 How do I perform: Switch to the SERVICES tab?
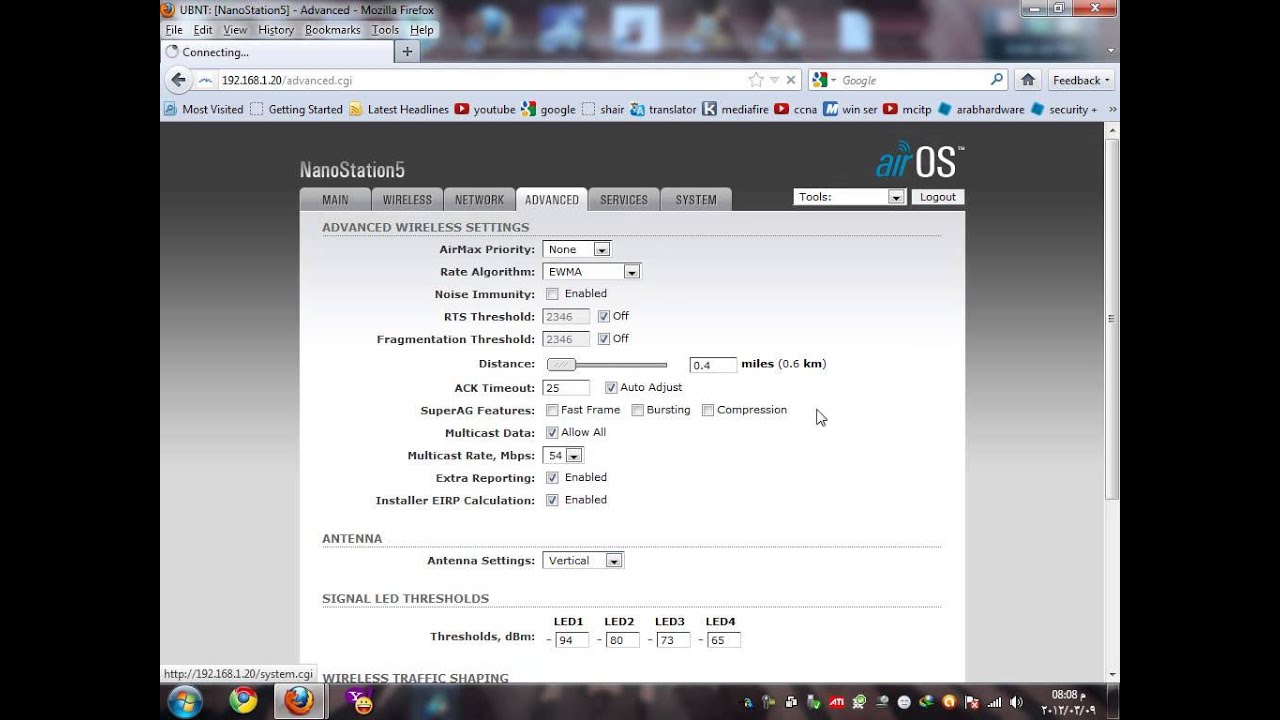(624, 200)
